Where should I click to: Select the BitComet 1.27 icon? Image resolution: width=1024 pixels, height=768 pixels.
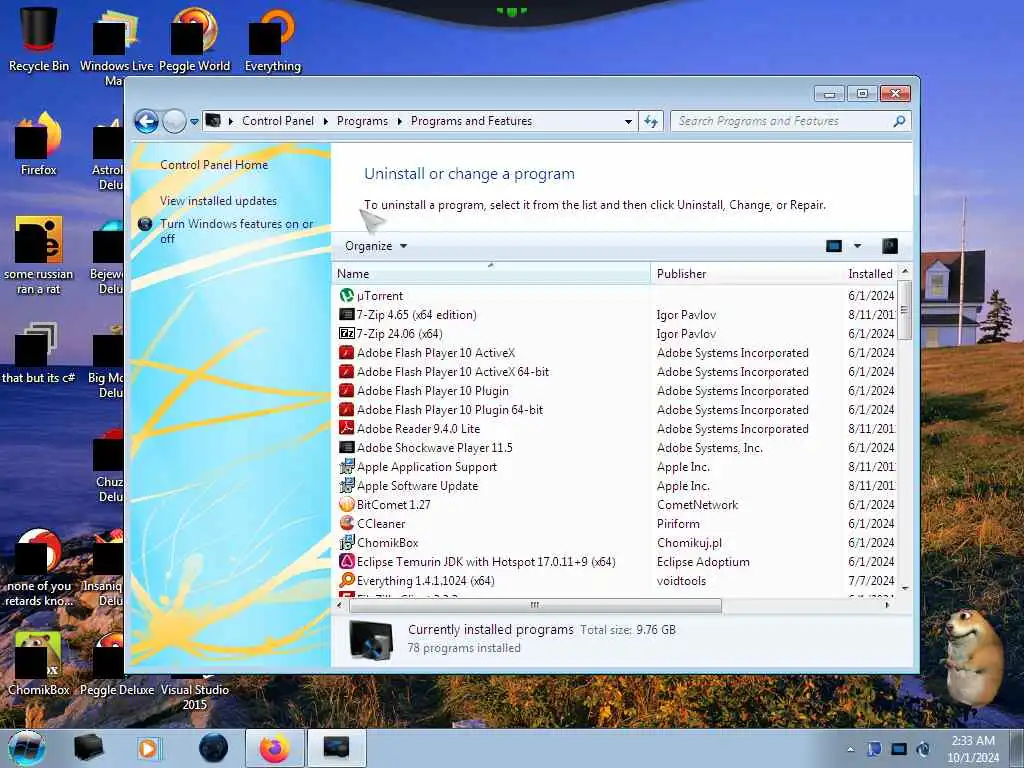[347, 504]
